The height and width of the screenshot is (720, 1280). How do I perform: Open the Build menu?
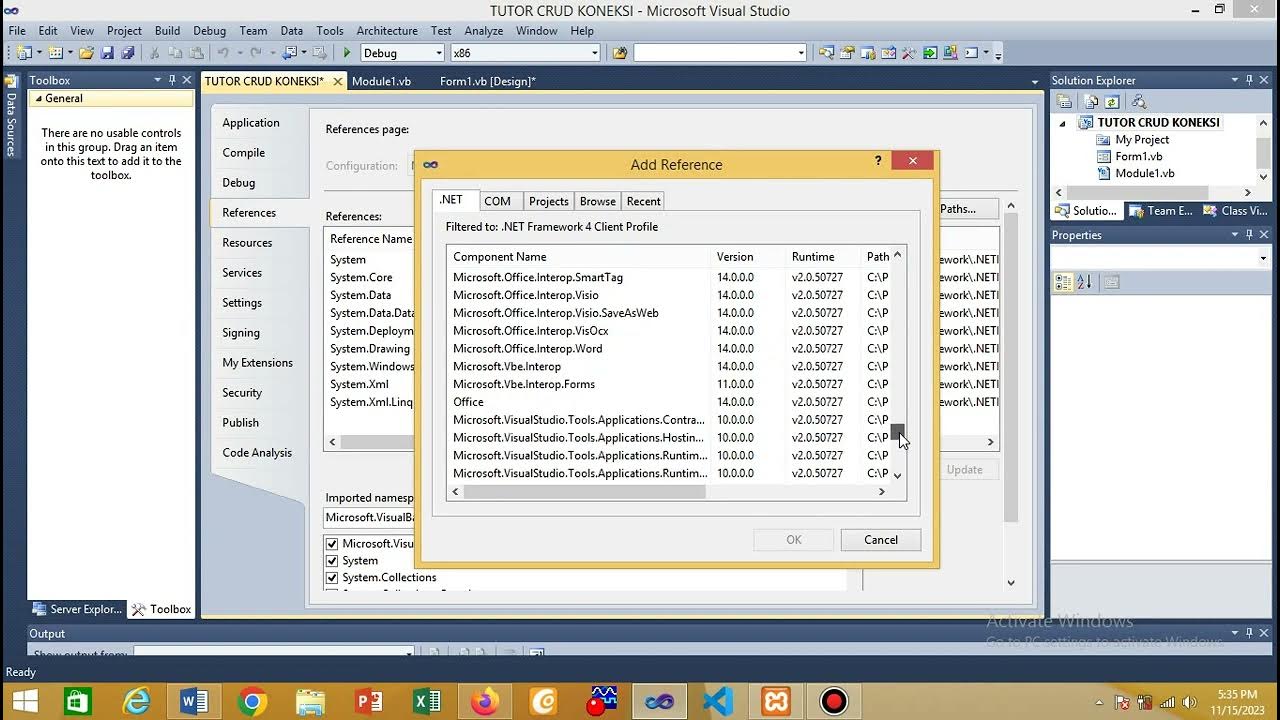click(167, 31)
